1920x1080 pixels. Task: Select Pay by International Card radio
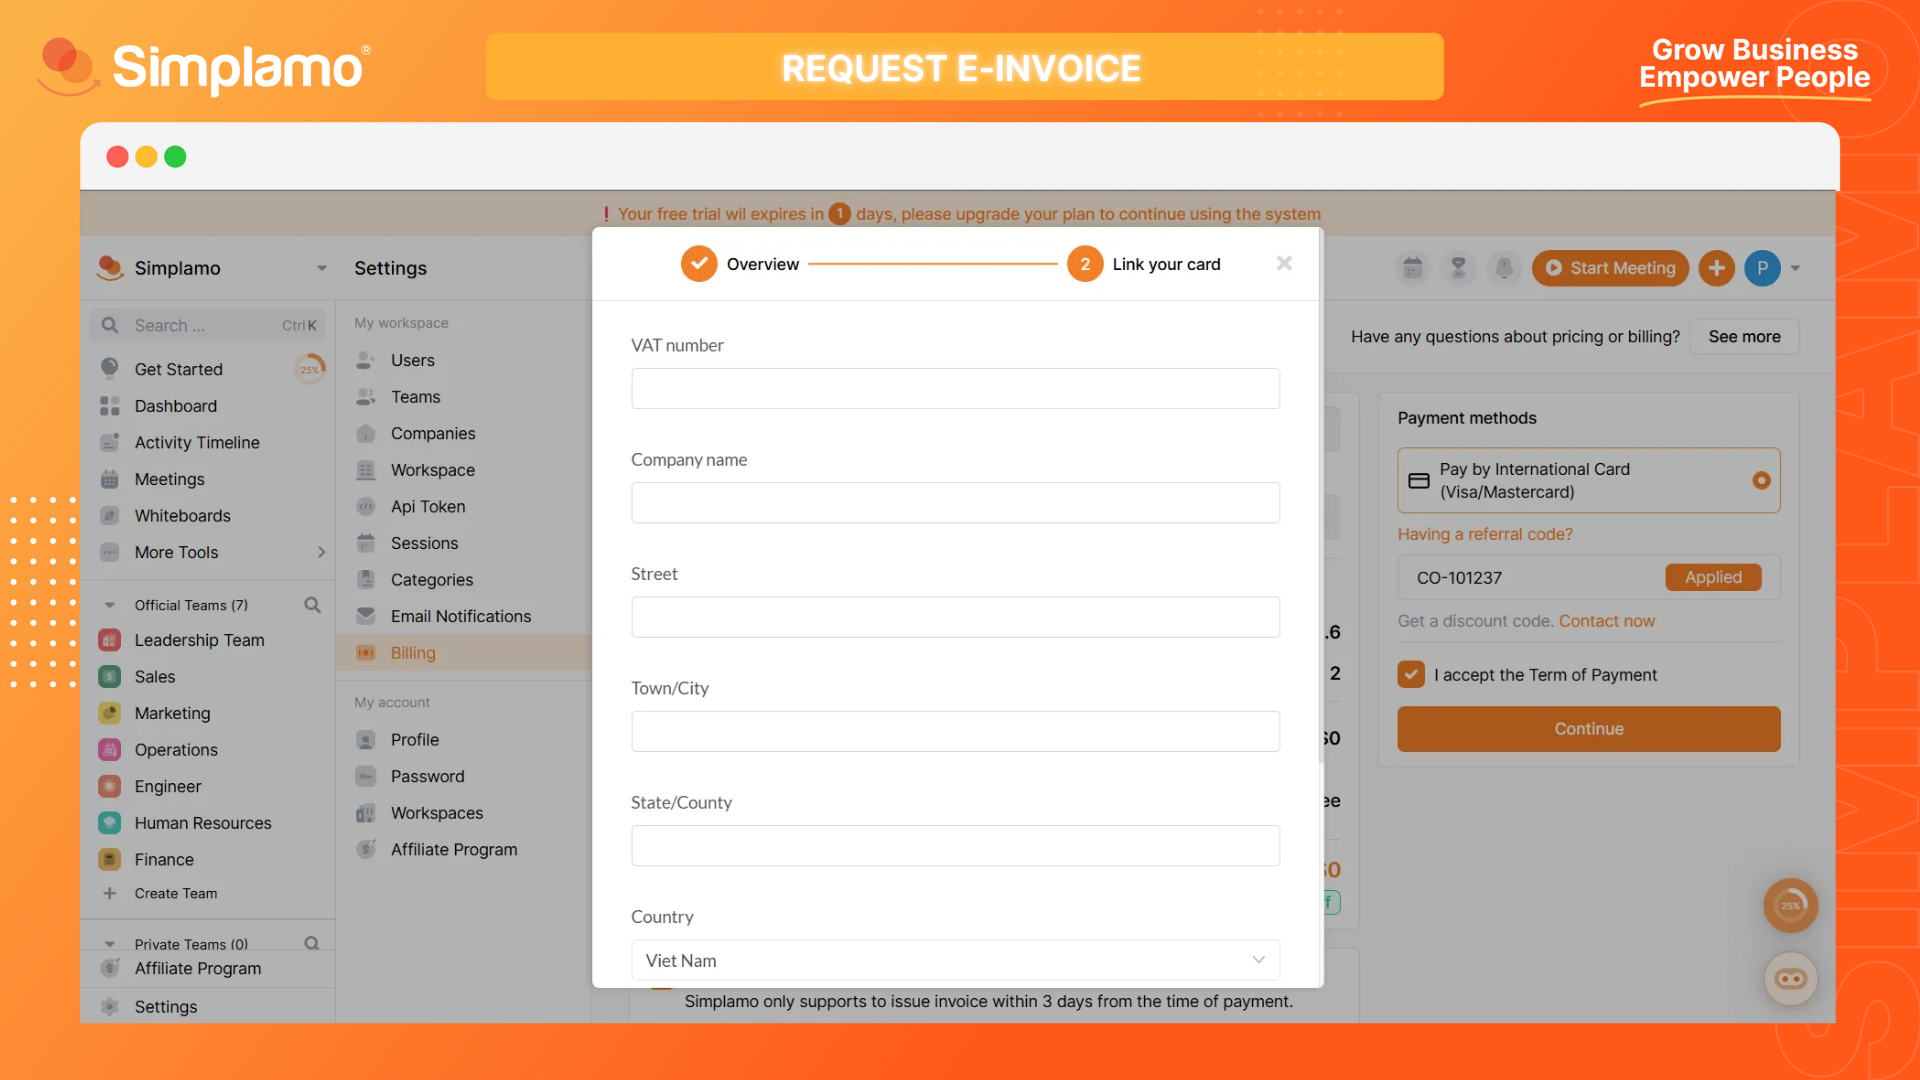1761,480
